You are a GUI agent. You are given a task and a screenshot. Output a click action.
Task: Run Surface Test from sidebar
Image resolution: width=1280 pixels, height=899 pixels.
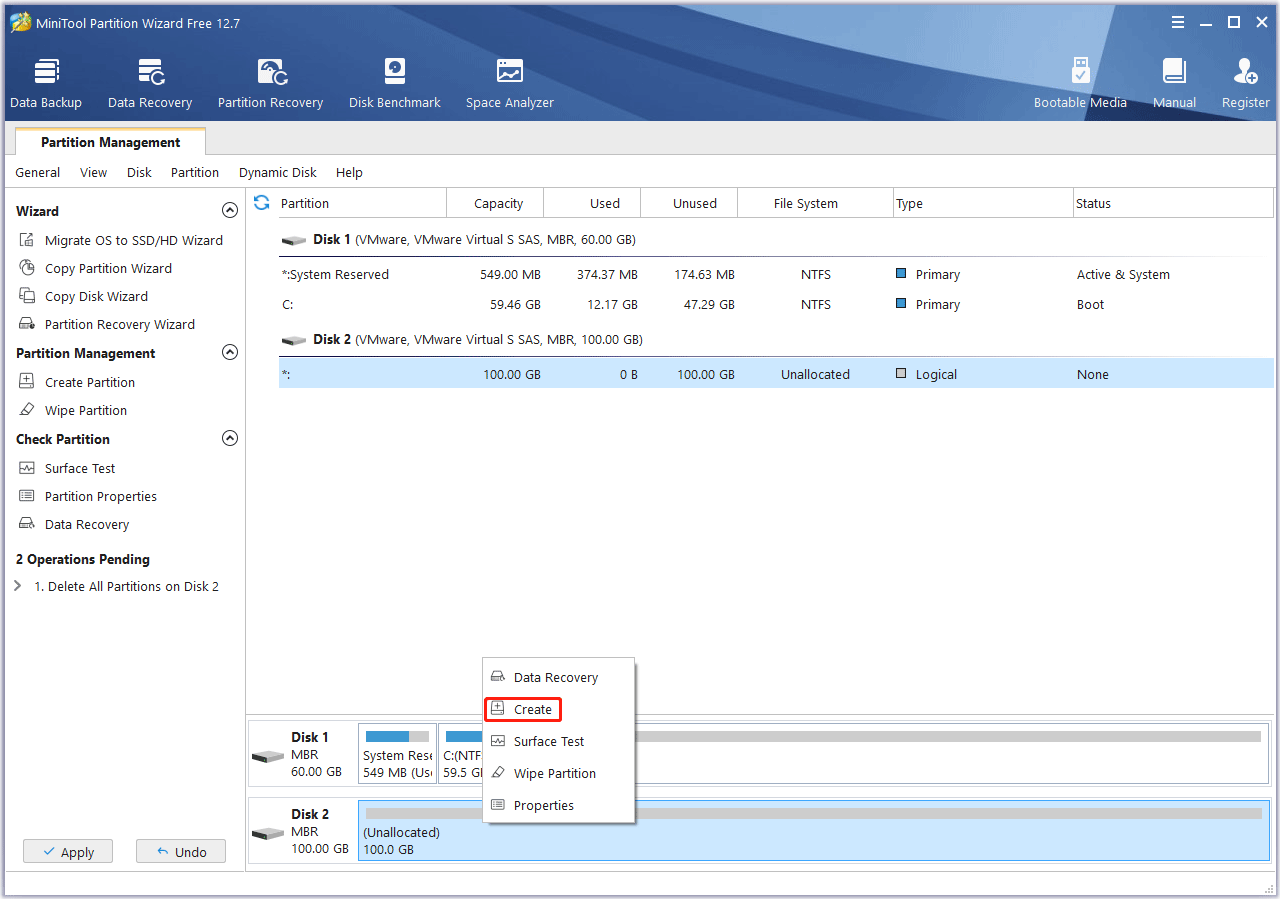click(67, 468)
